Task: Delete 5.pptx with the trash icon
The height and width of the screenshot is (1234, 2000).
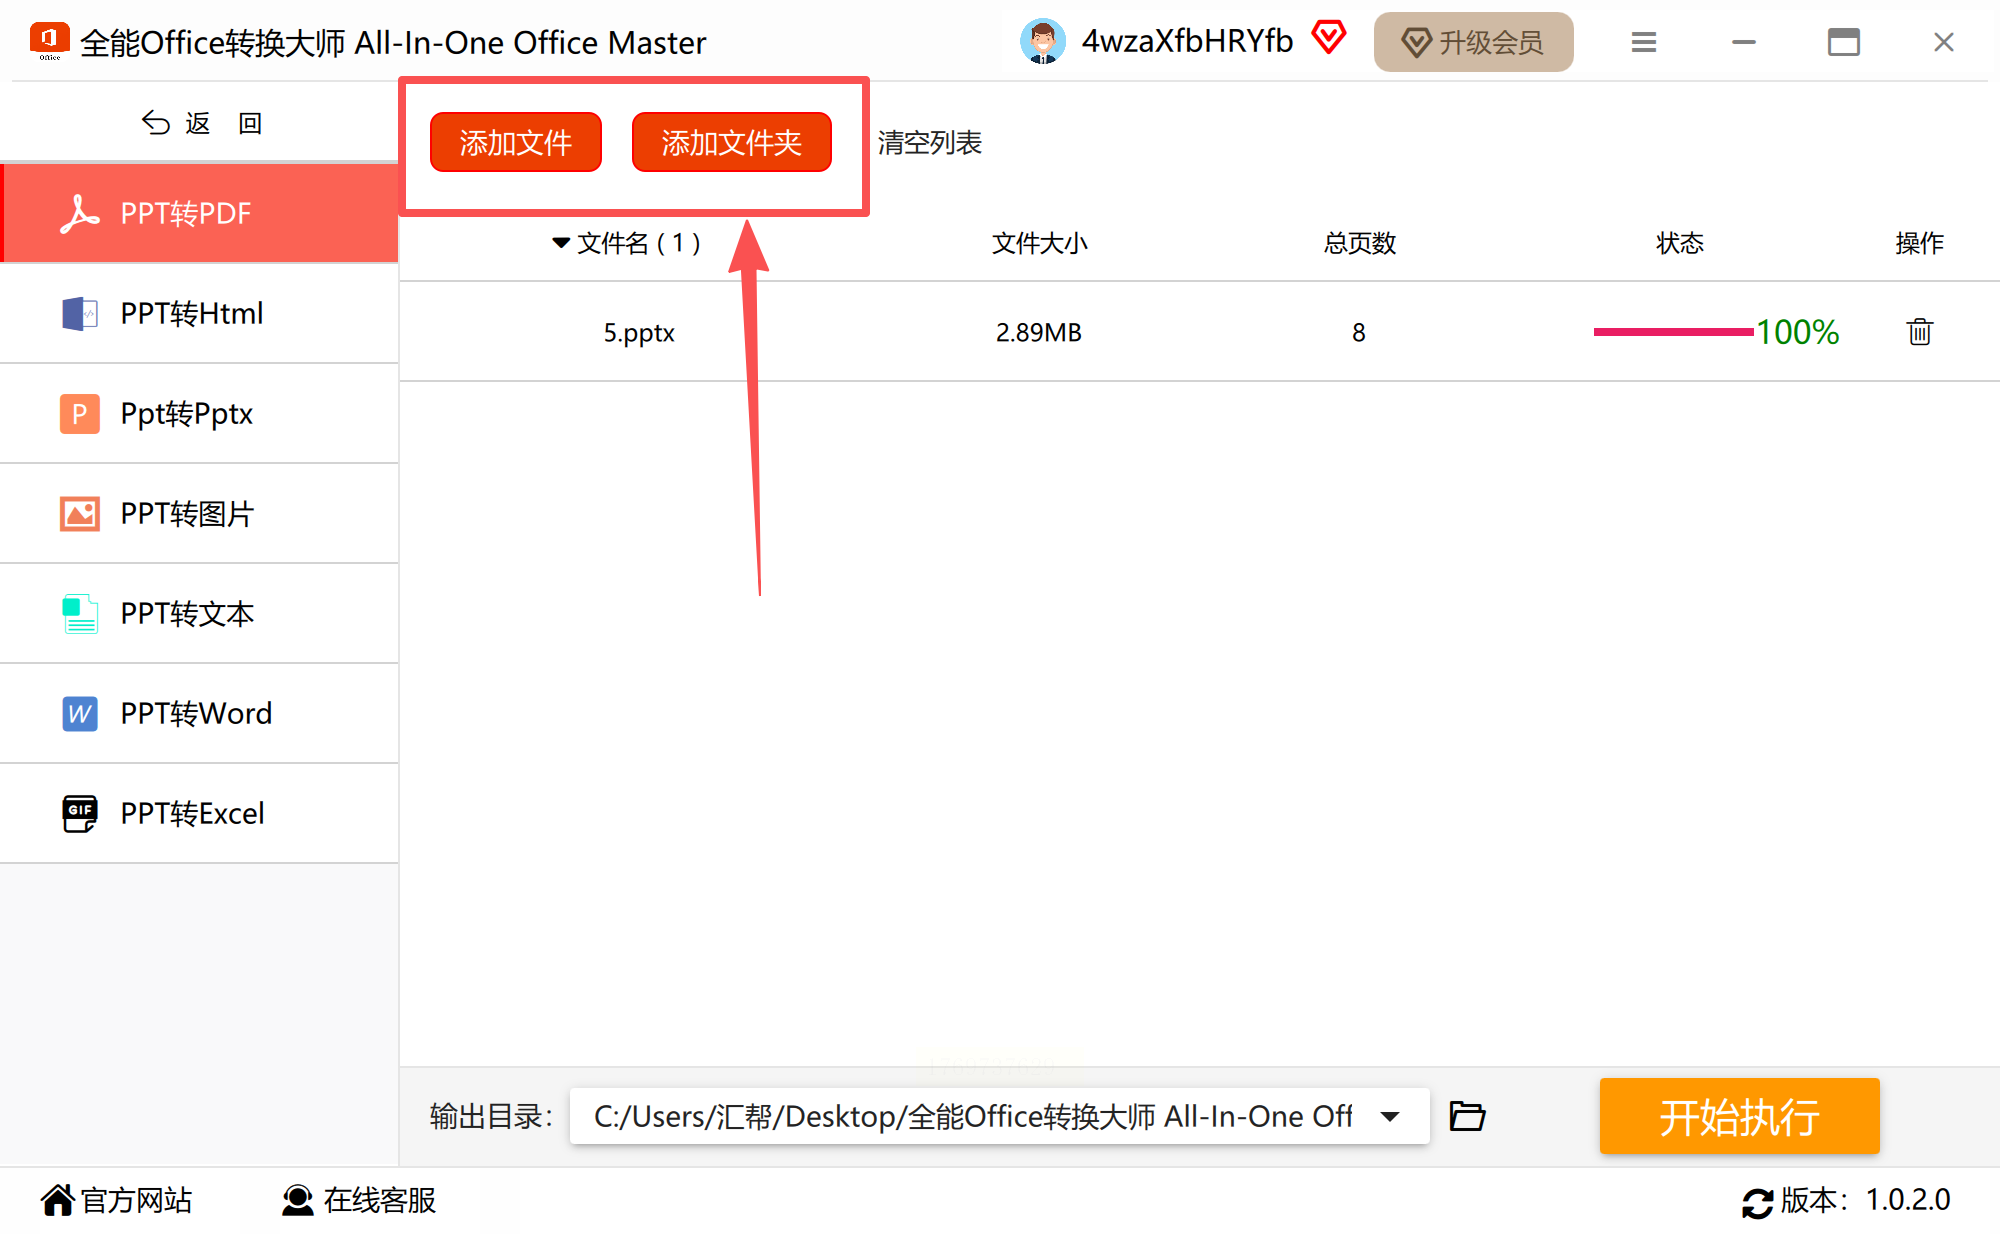Action: 1919,332
